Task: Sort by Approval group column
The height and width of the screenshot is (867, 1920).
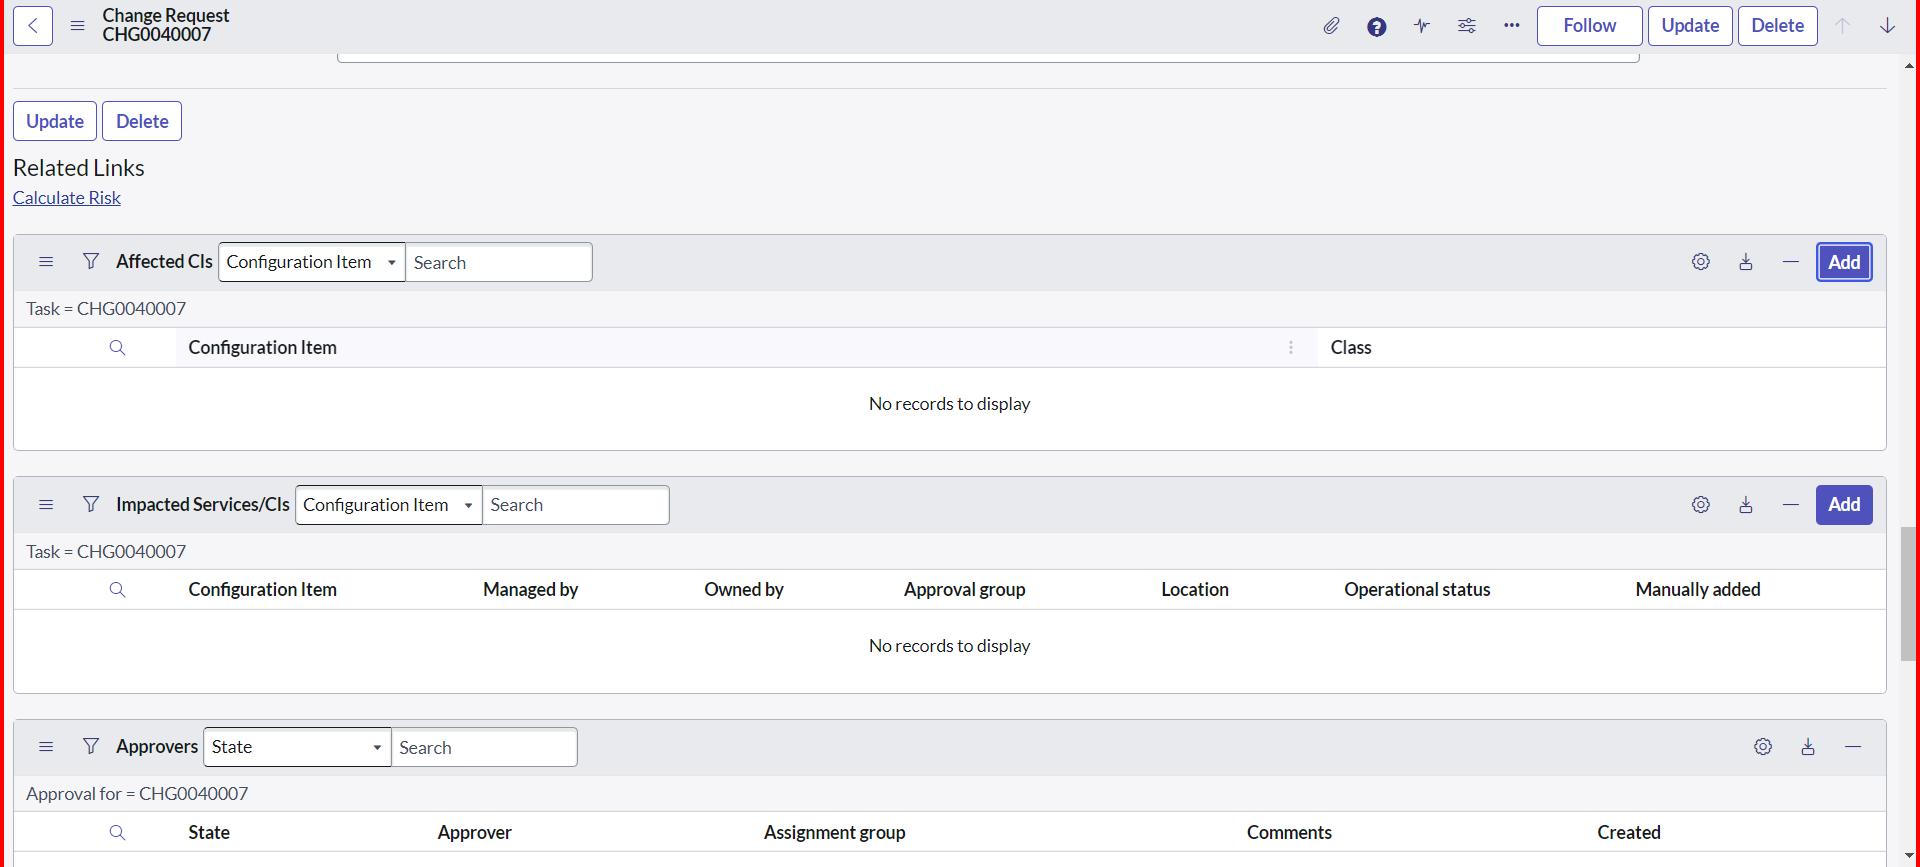Action: (964, 590)
